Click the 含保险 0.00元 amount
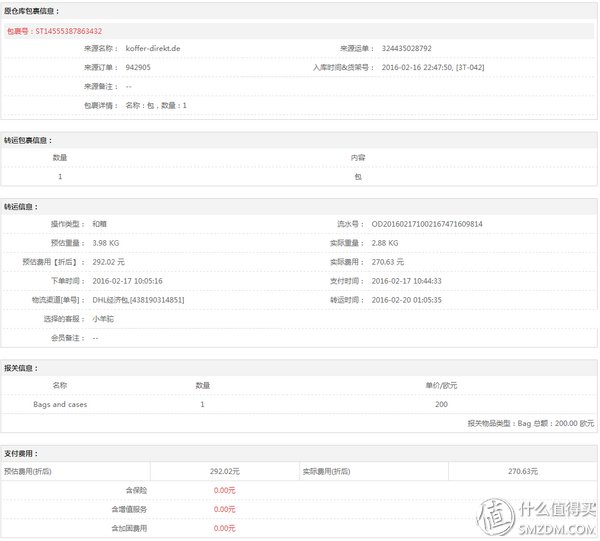 point(224,490)
